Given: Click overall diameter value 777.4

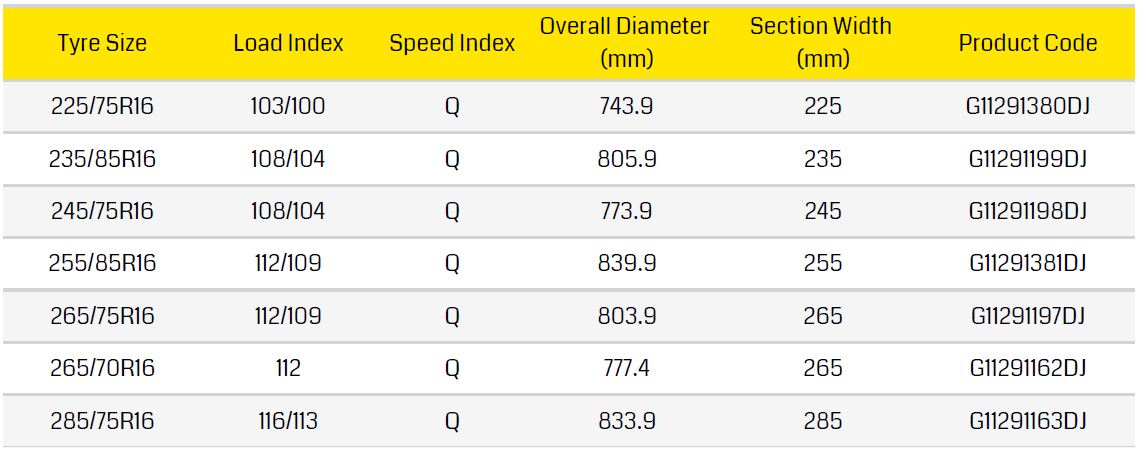Looking at the screenshot, I should pos(626,369).
